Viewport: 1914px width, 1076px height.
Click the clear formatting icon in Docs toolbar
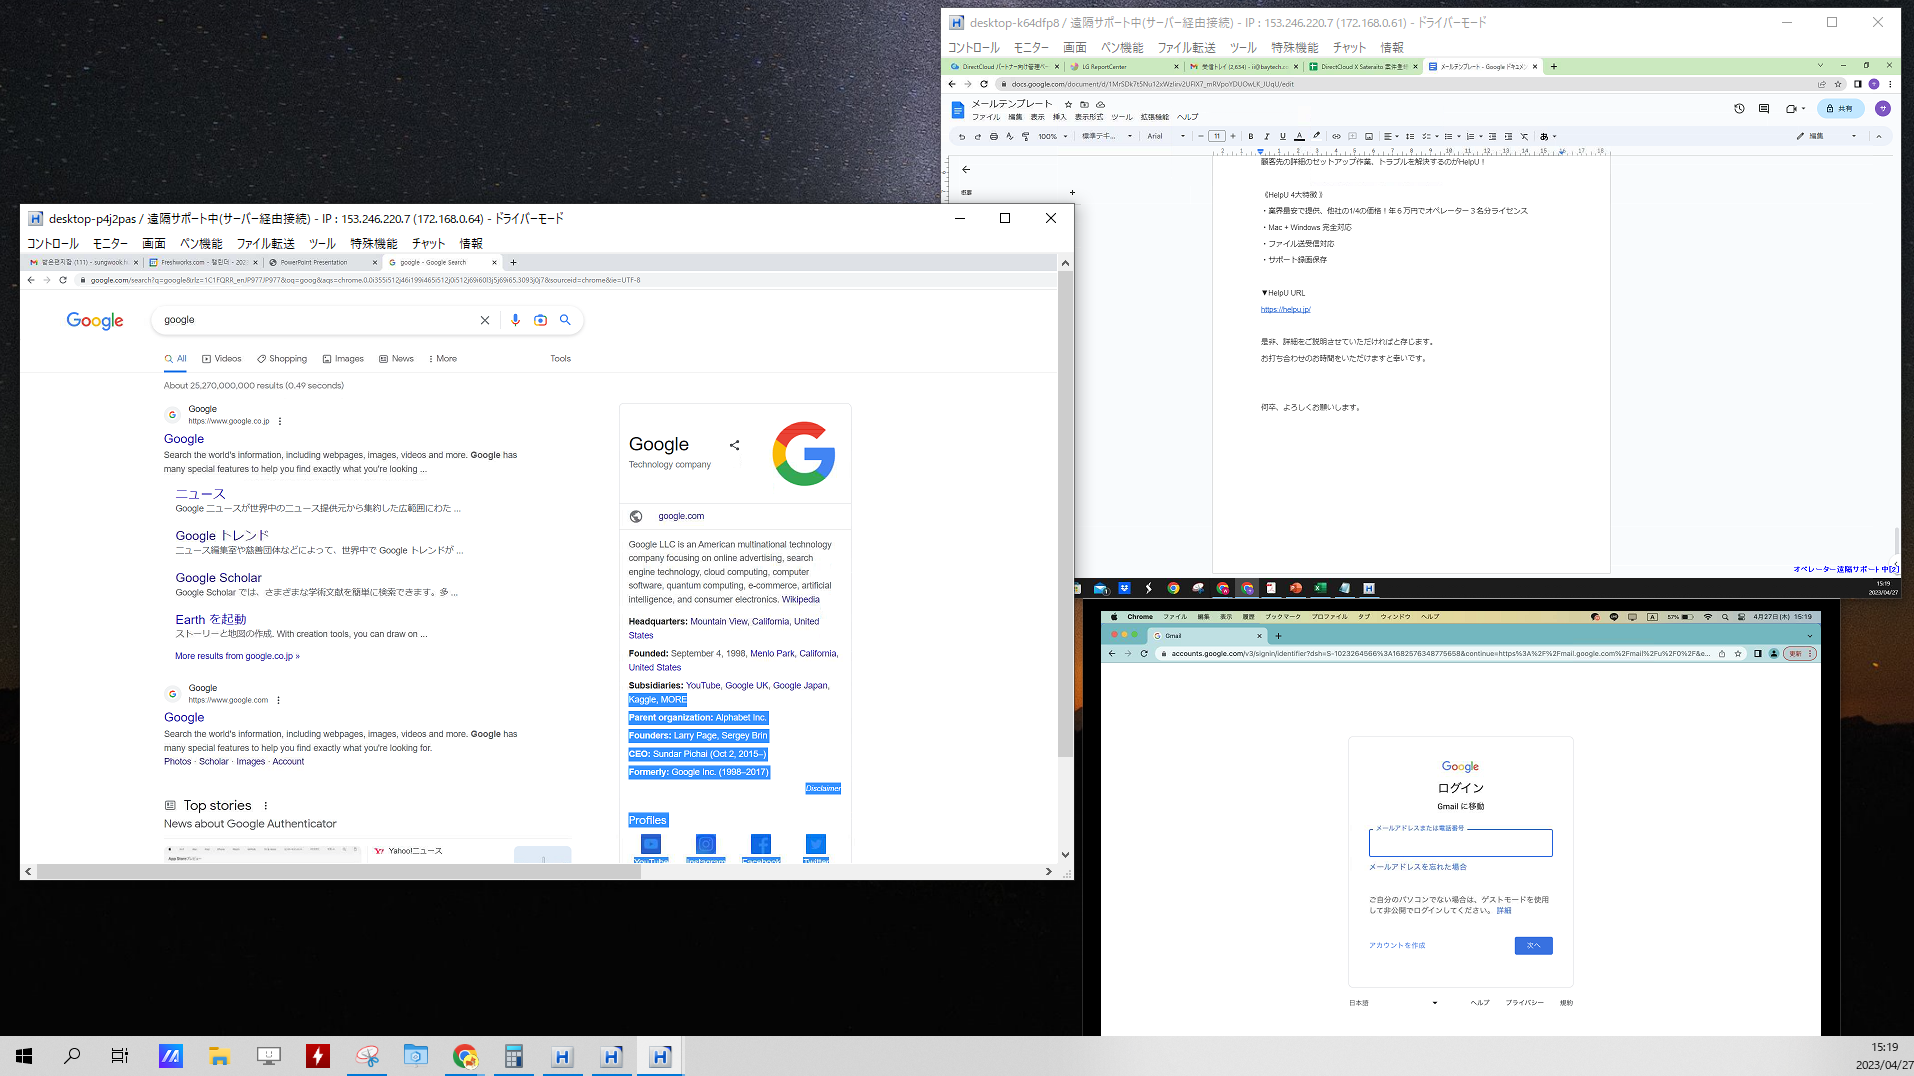pyautogui.click(x=1524, y=136)
